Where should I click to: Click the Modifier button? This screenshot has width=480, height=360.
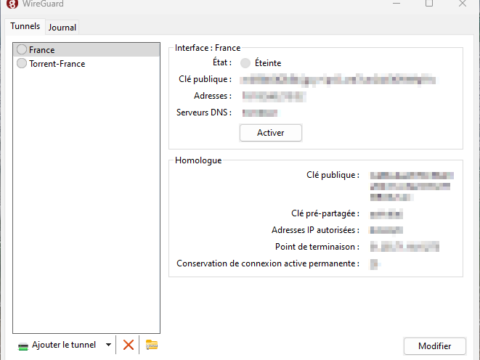(435, 346)
